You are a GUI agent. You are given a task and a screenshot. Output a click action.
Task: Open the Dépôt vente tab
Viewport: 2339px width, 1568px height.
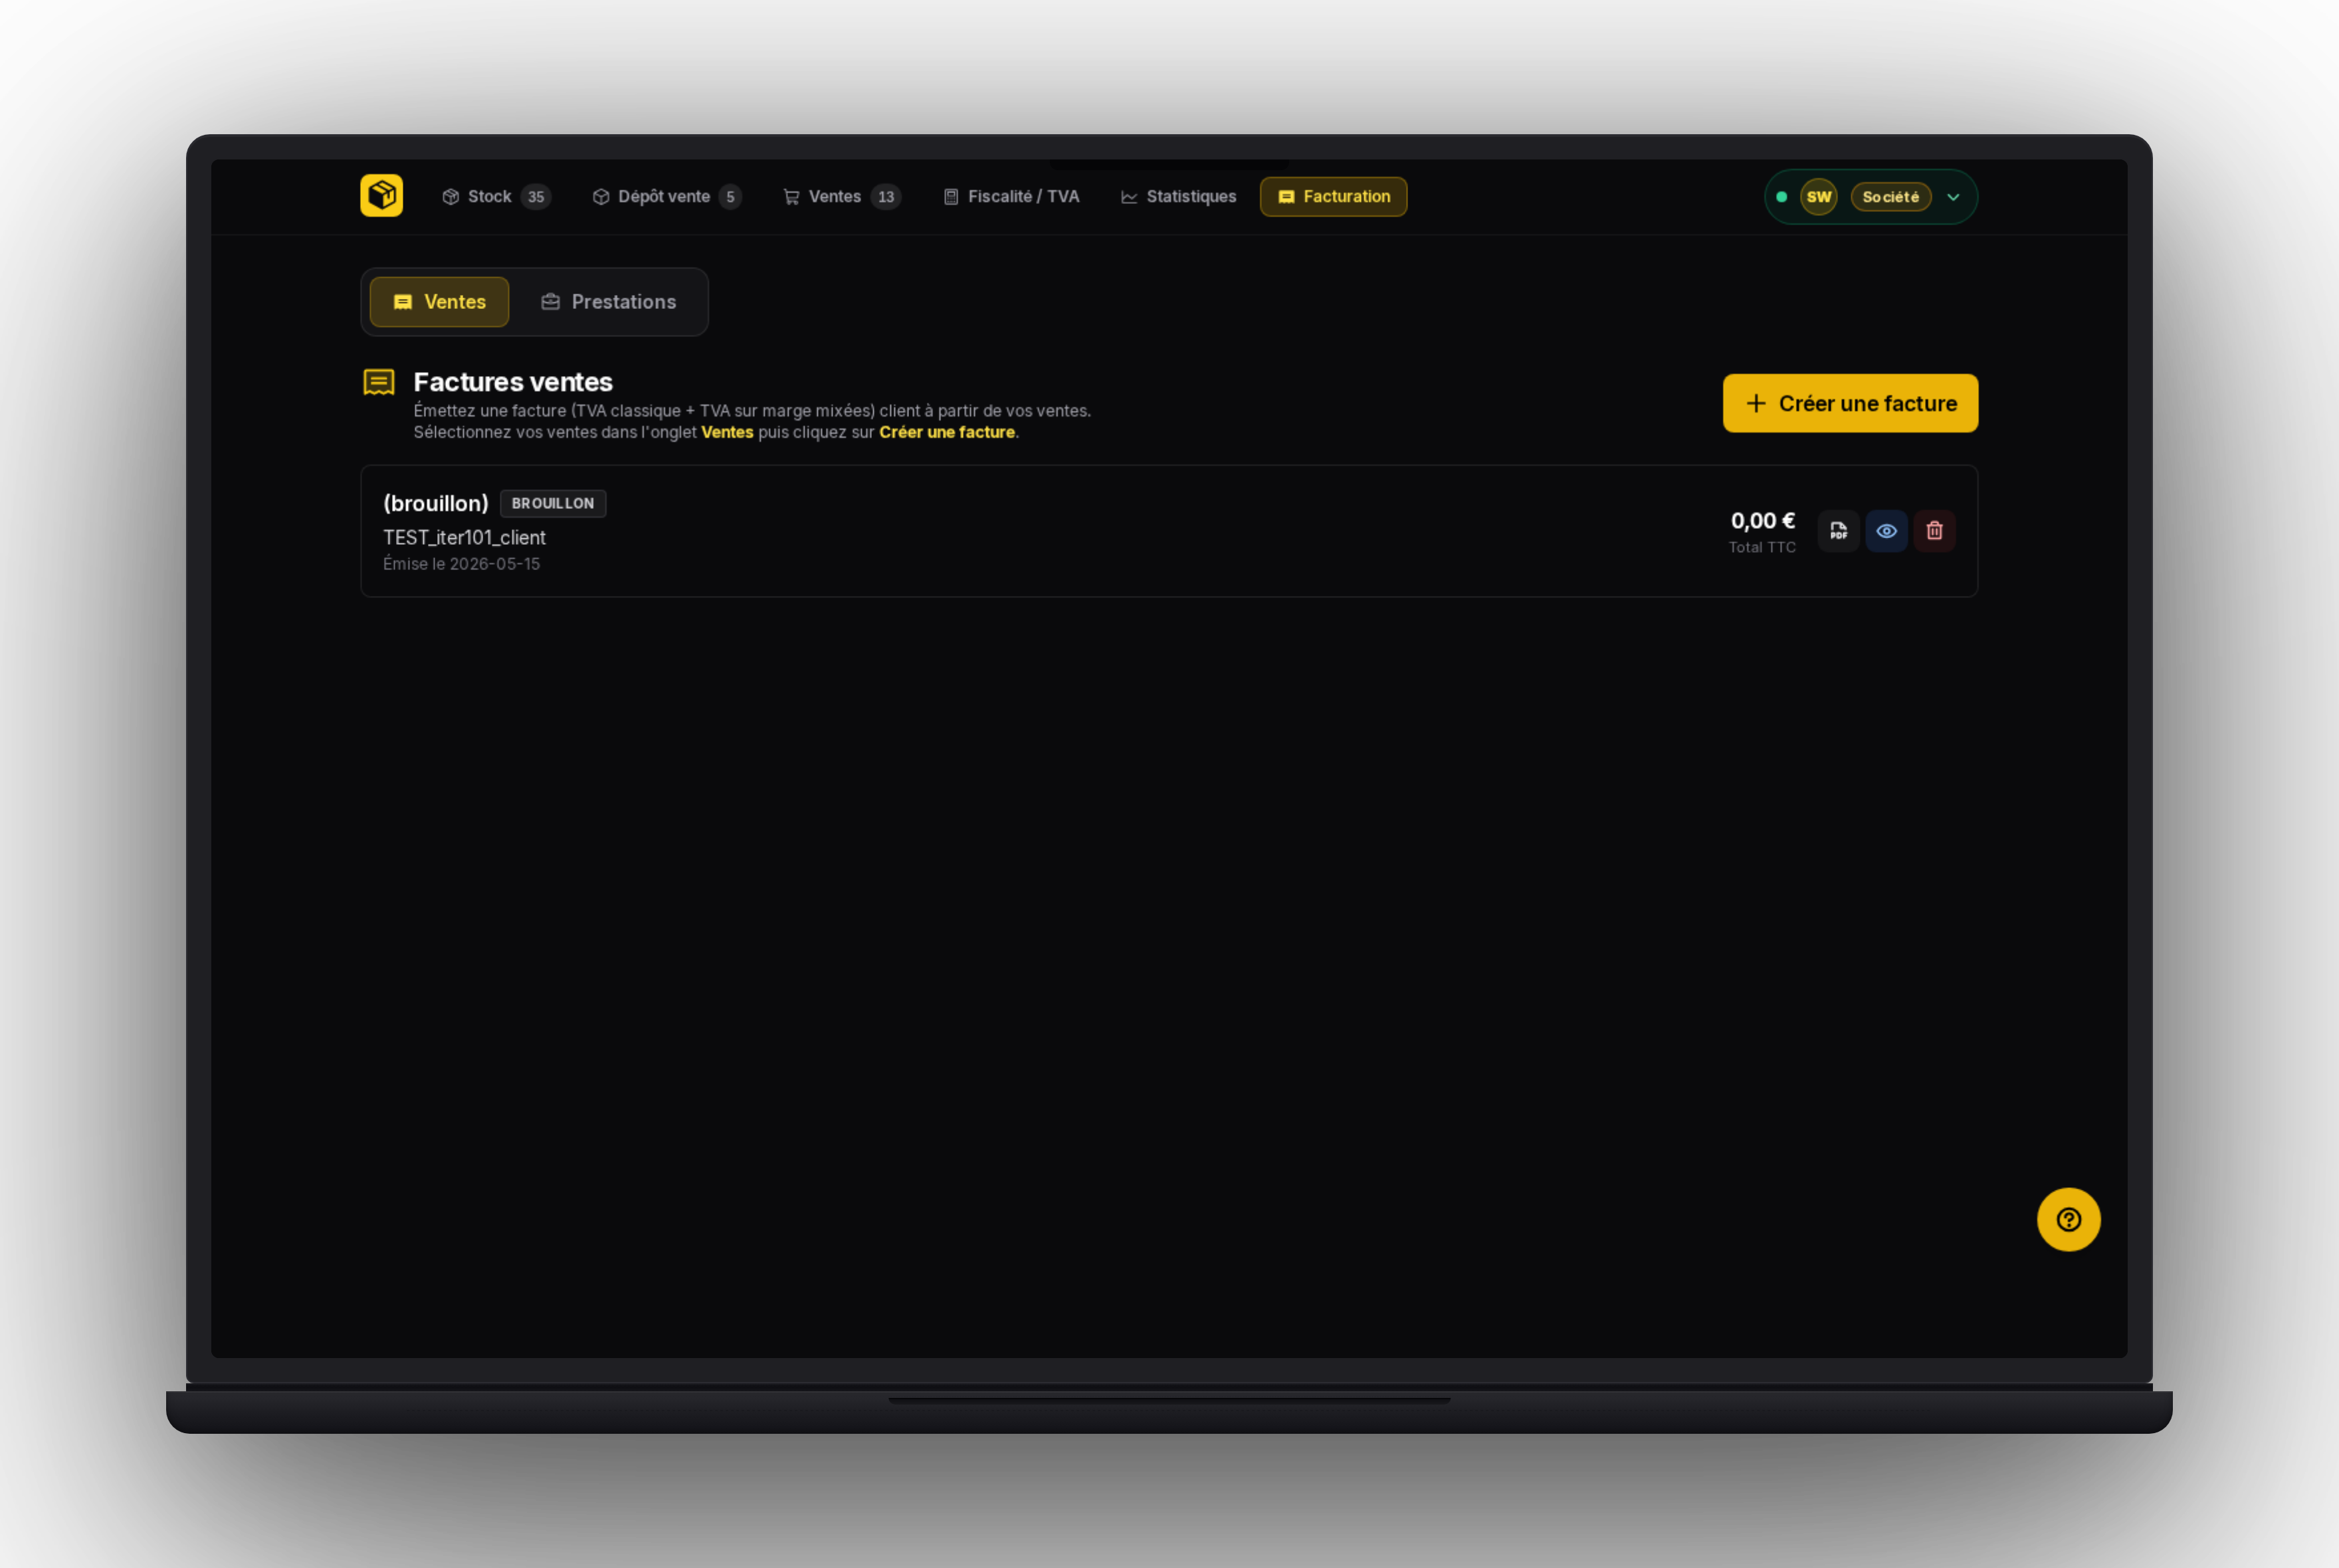[x=666, y=197]
